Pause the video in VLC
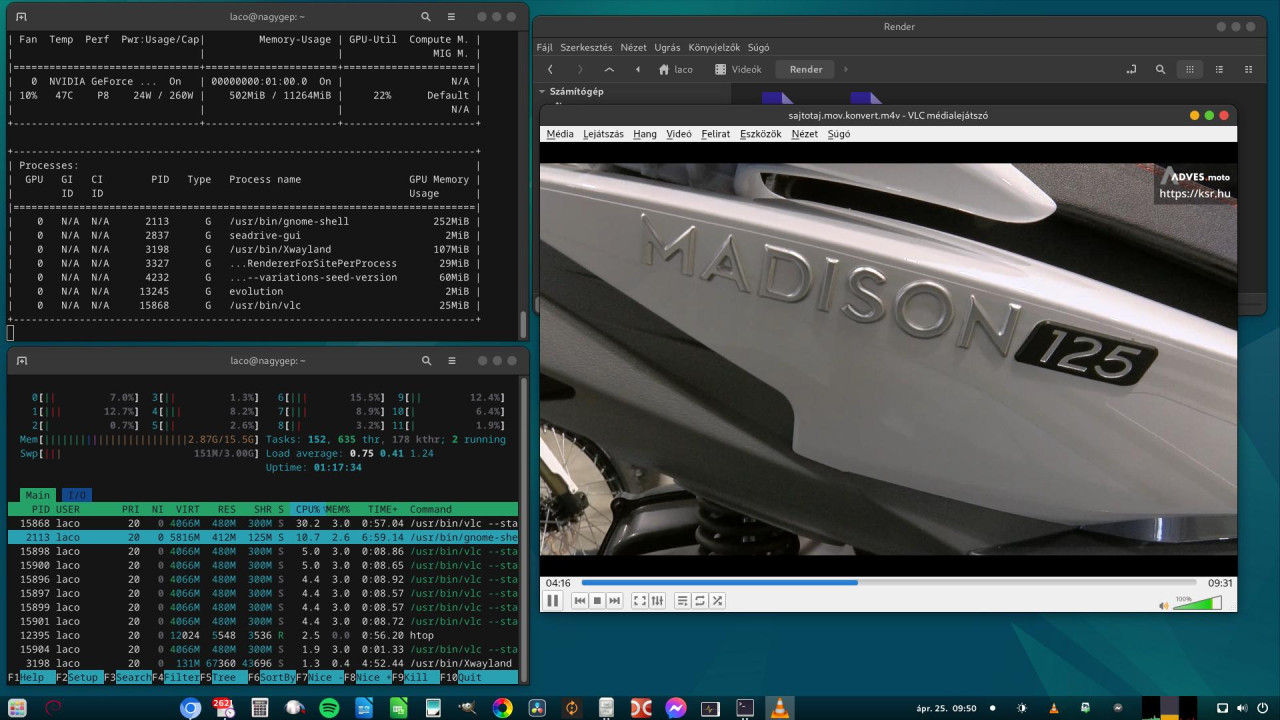This screenshot has width=1280, height=720. 552,600
